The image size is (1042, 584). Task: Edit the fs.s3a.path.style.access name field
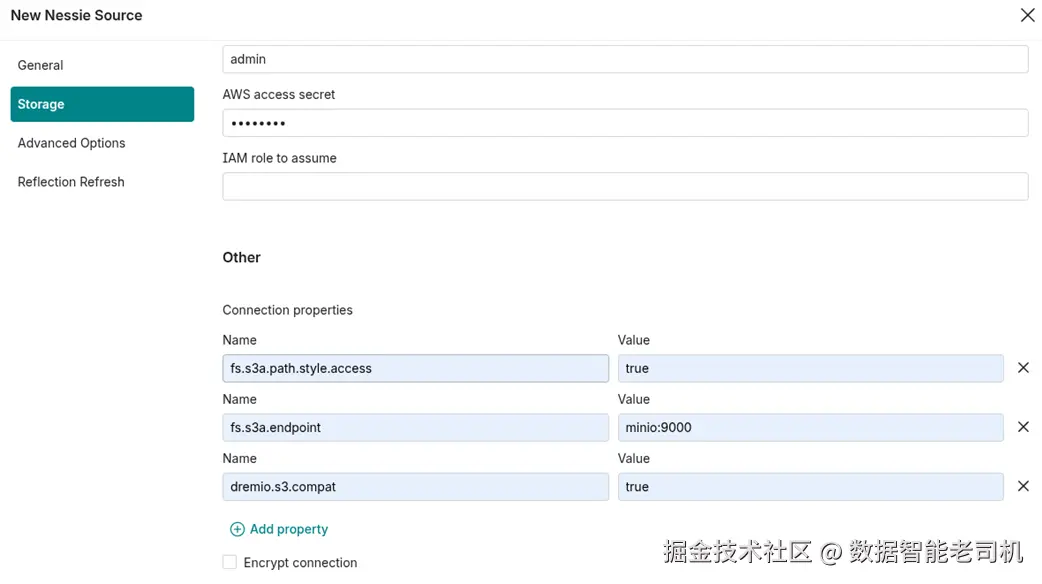[415, 368]
